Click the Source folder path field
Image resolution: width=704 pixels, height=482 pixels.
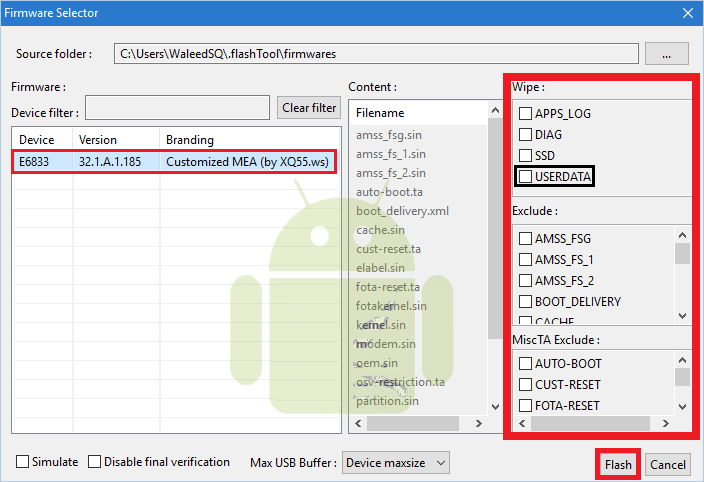click(x=376, y=54)
